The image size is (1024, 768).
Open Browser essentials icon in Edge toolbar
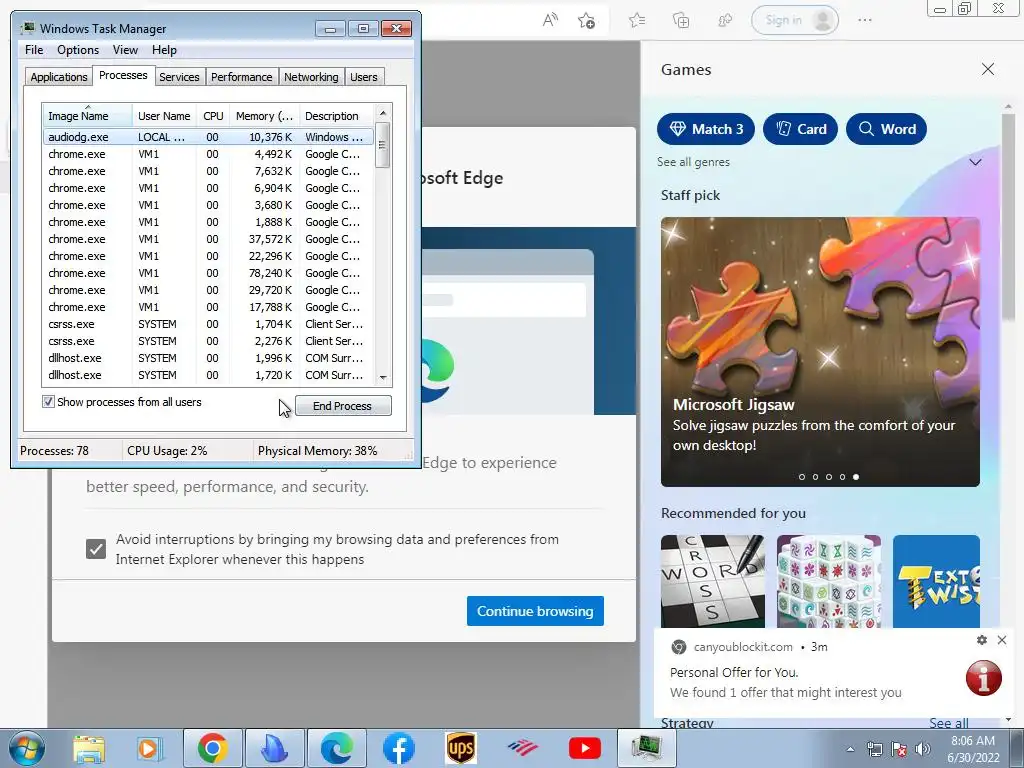[725, 20]
